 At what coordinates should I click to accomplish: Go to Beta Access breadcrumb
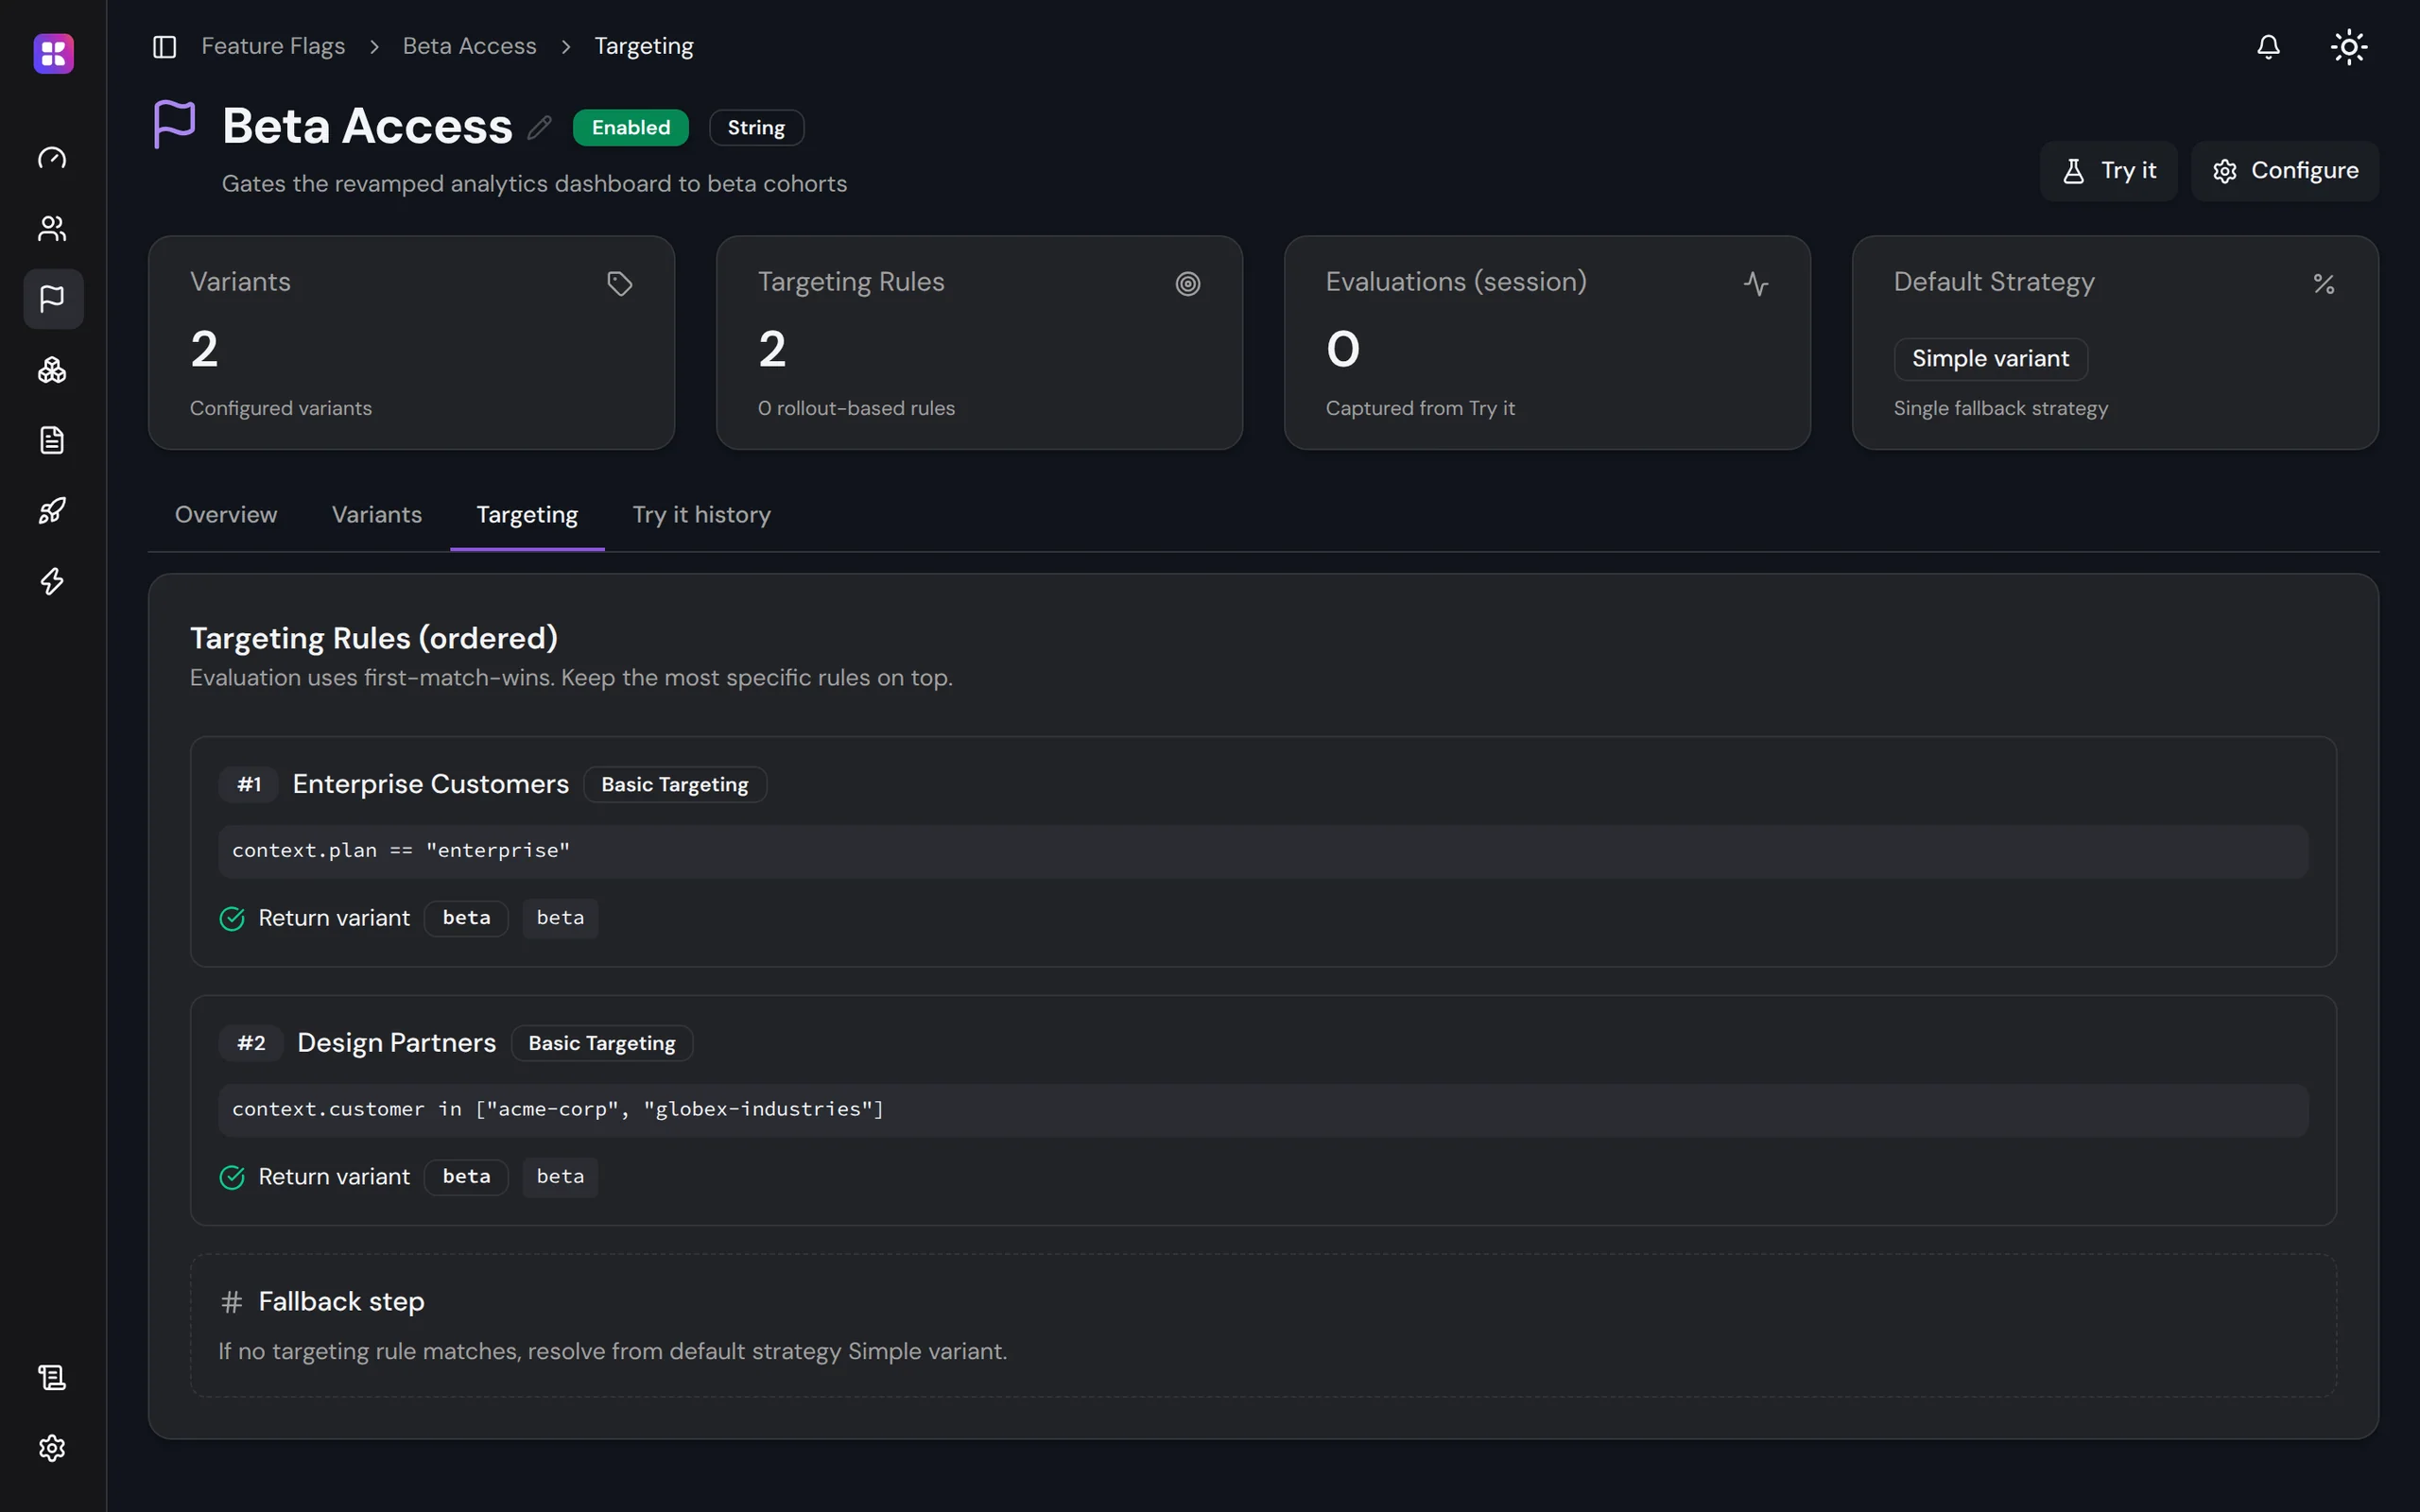tap(470, 46)
